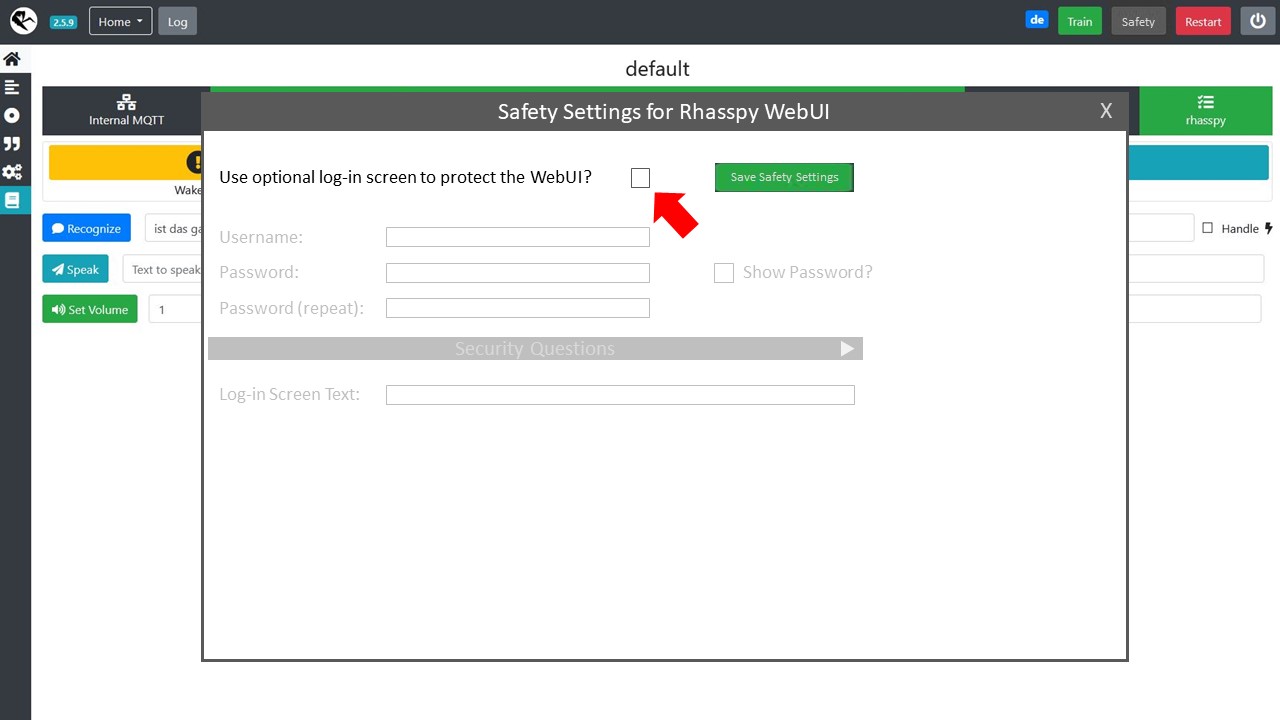Image resolution: width=1280 pixels, height=720 pixels.
Task: Click the Internal MQTT panel header
Action: click(x=127, y=110)
